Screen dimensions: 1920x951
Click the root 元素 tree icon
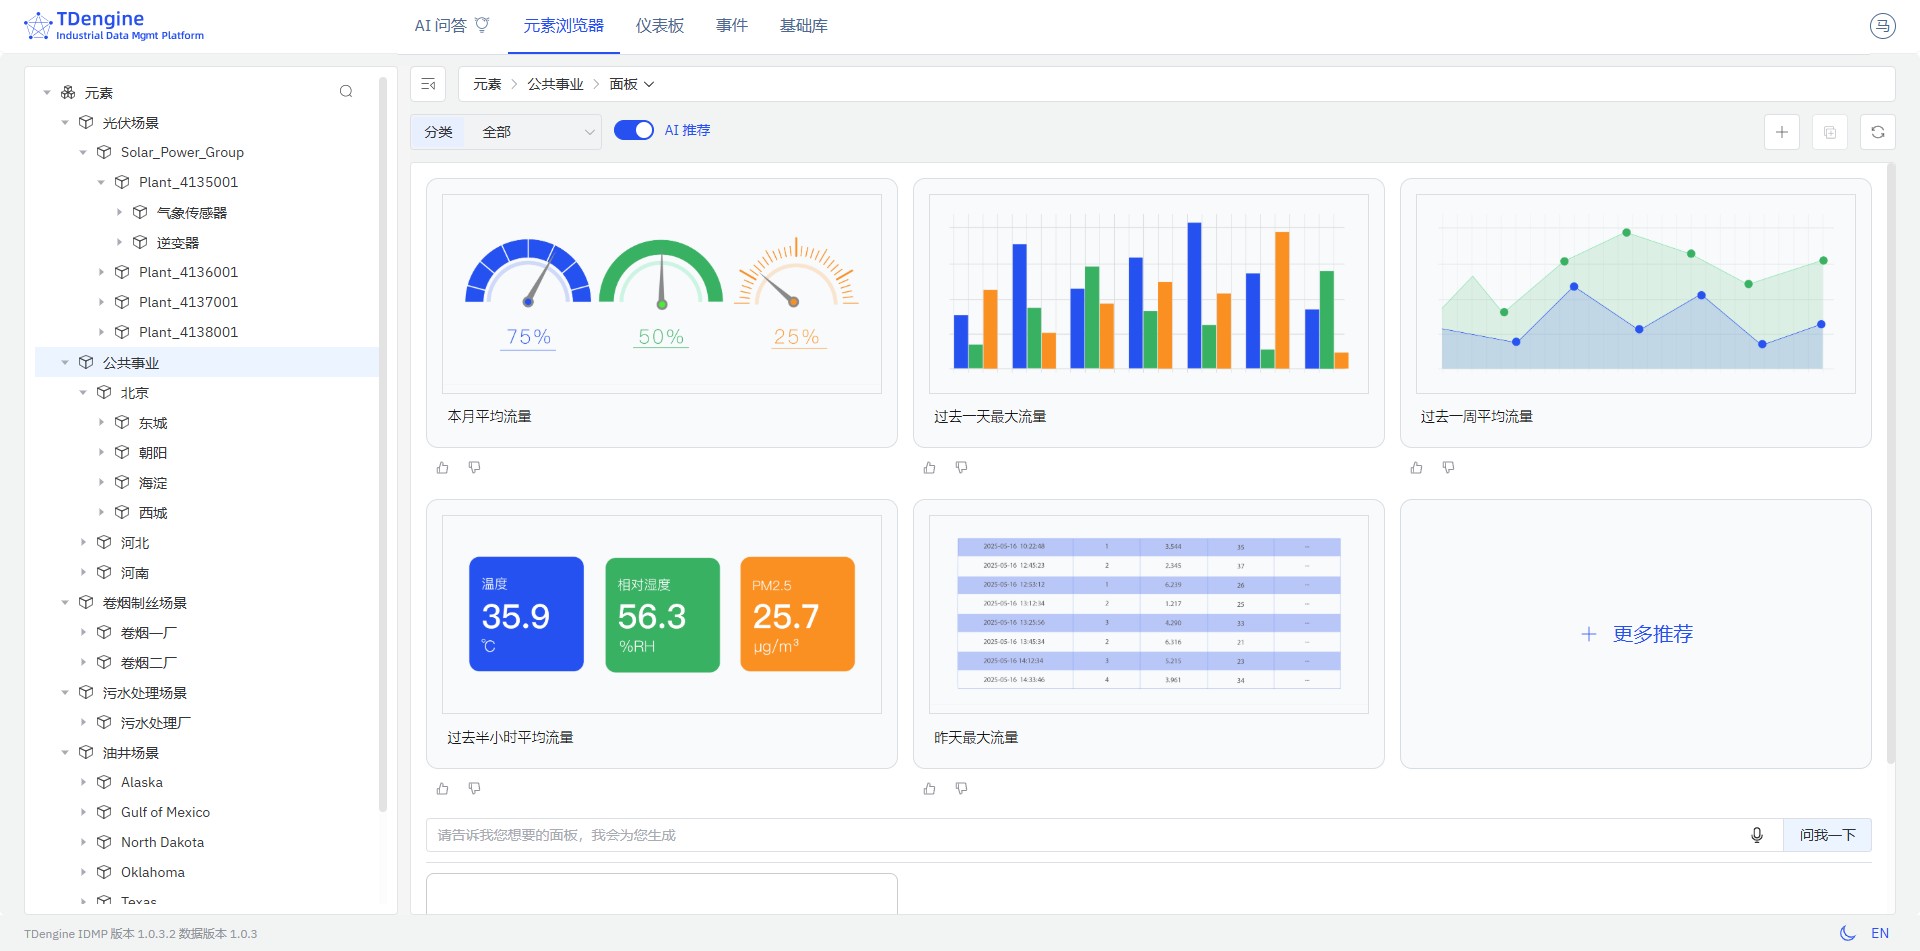68,92
